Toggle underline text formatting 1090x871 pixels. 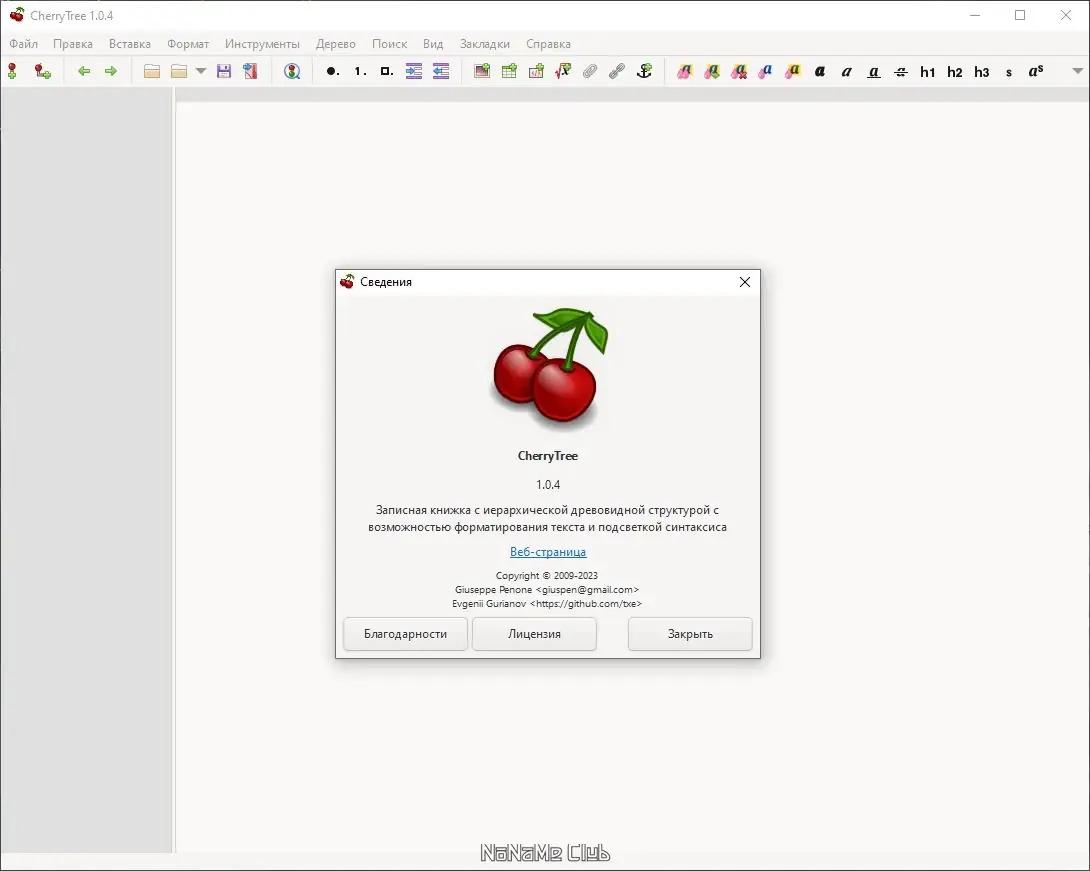click(874, 72)
